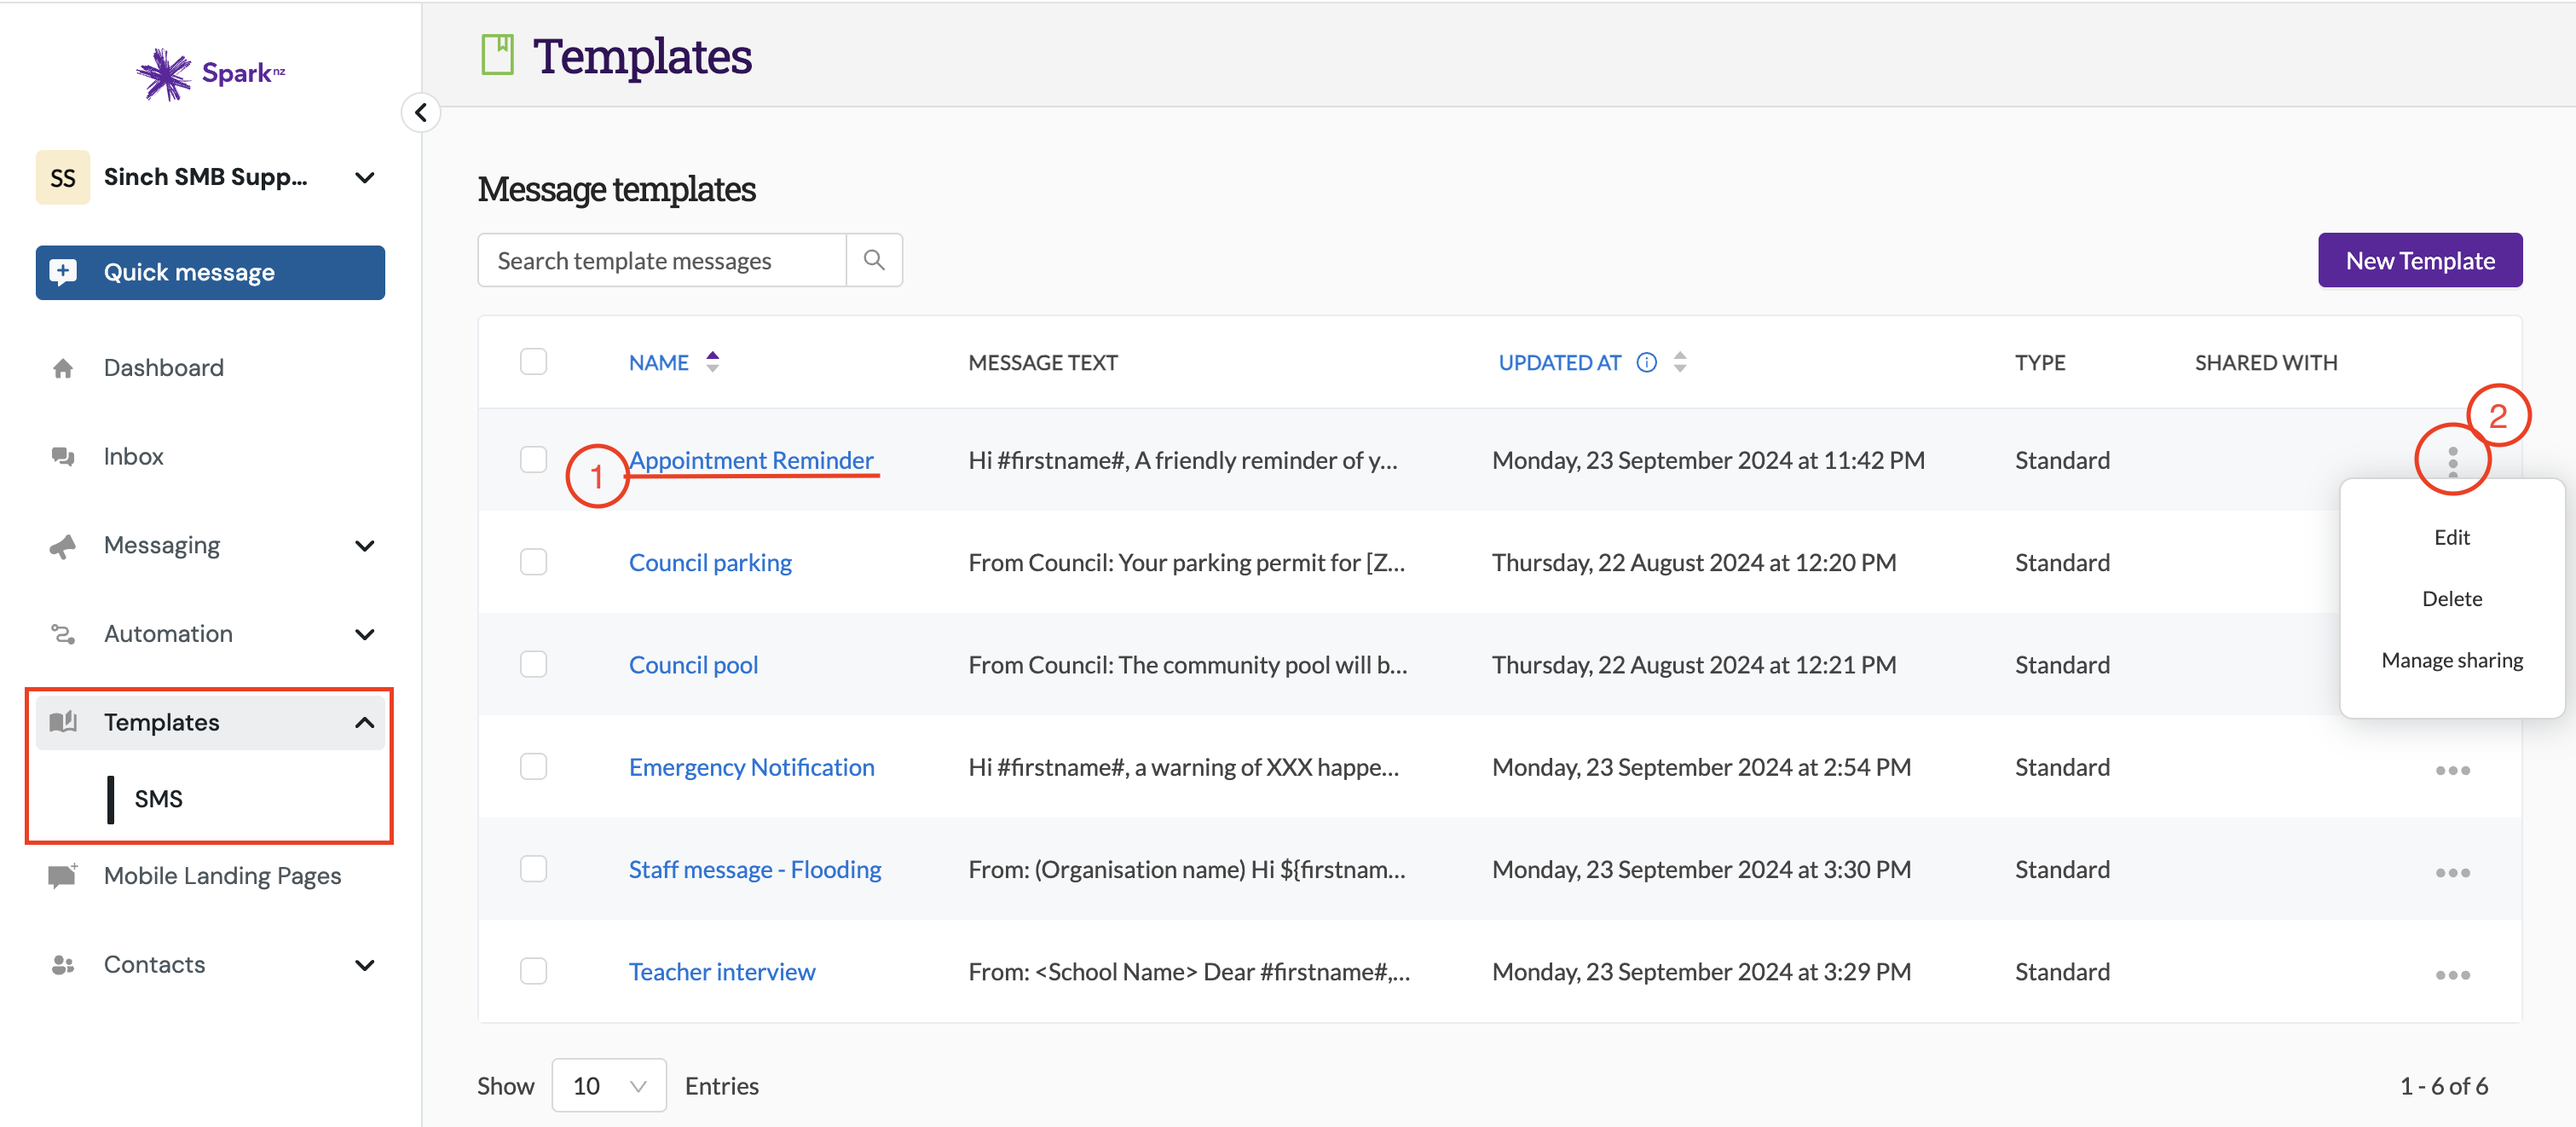Check the Teacher interview row checkbox

(x=533, y=971)
